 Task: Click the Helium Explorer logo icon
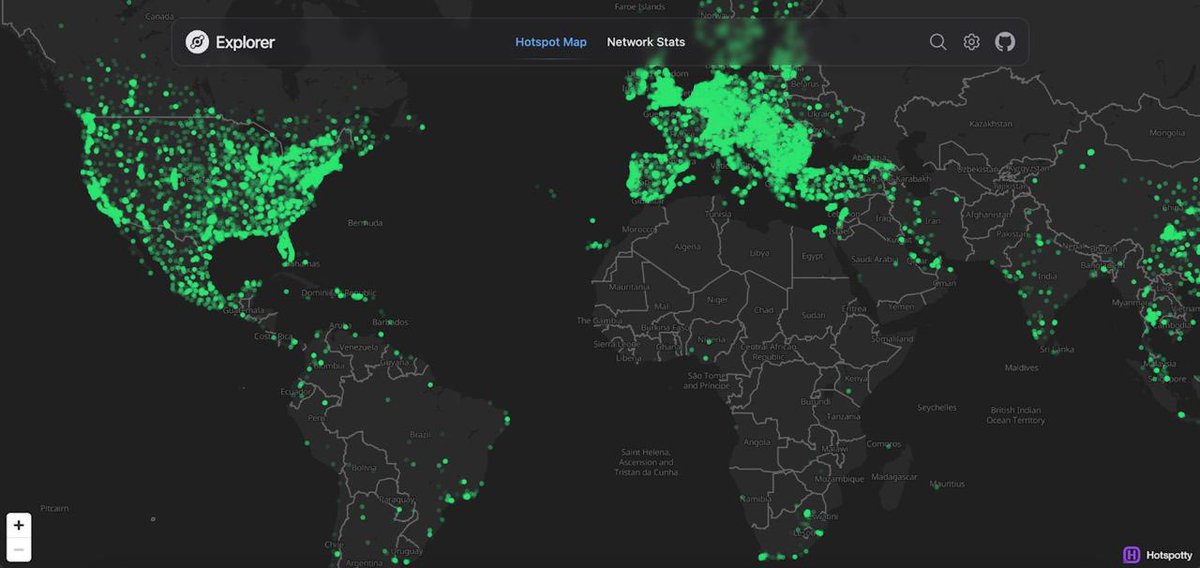pos(197,42)
